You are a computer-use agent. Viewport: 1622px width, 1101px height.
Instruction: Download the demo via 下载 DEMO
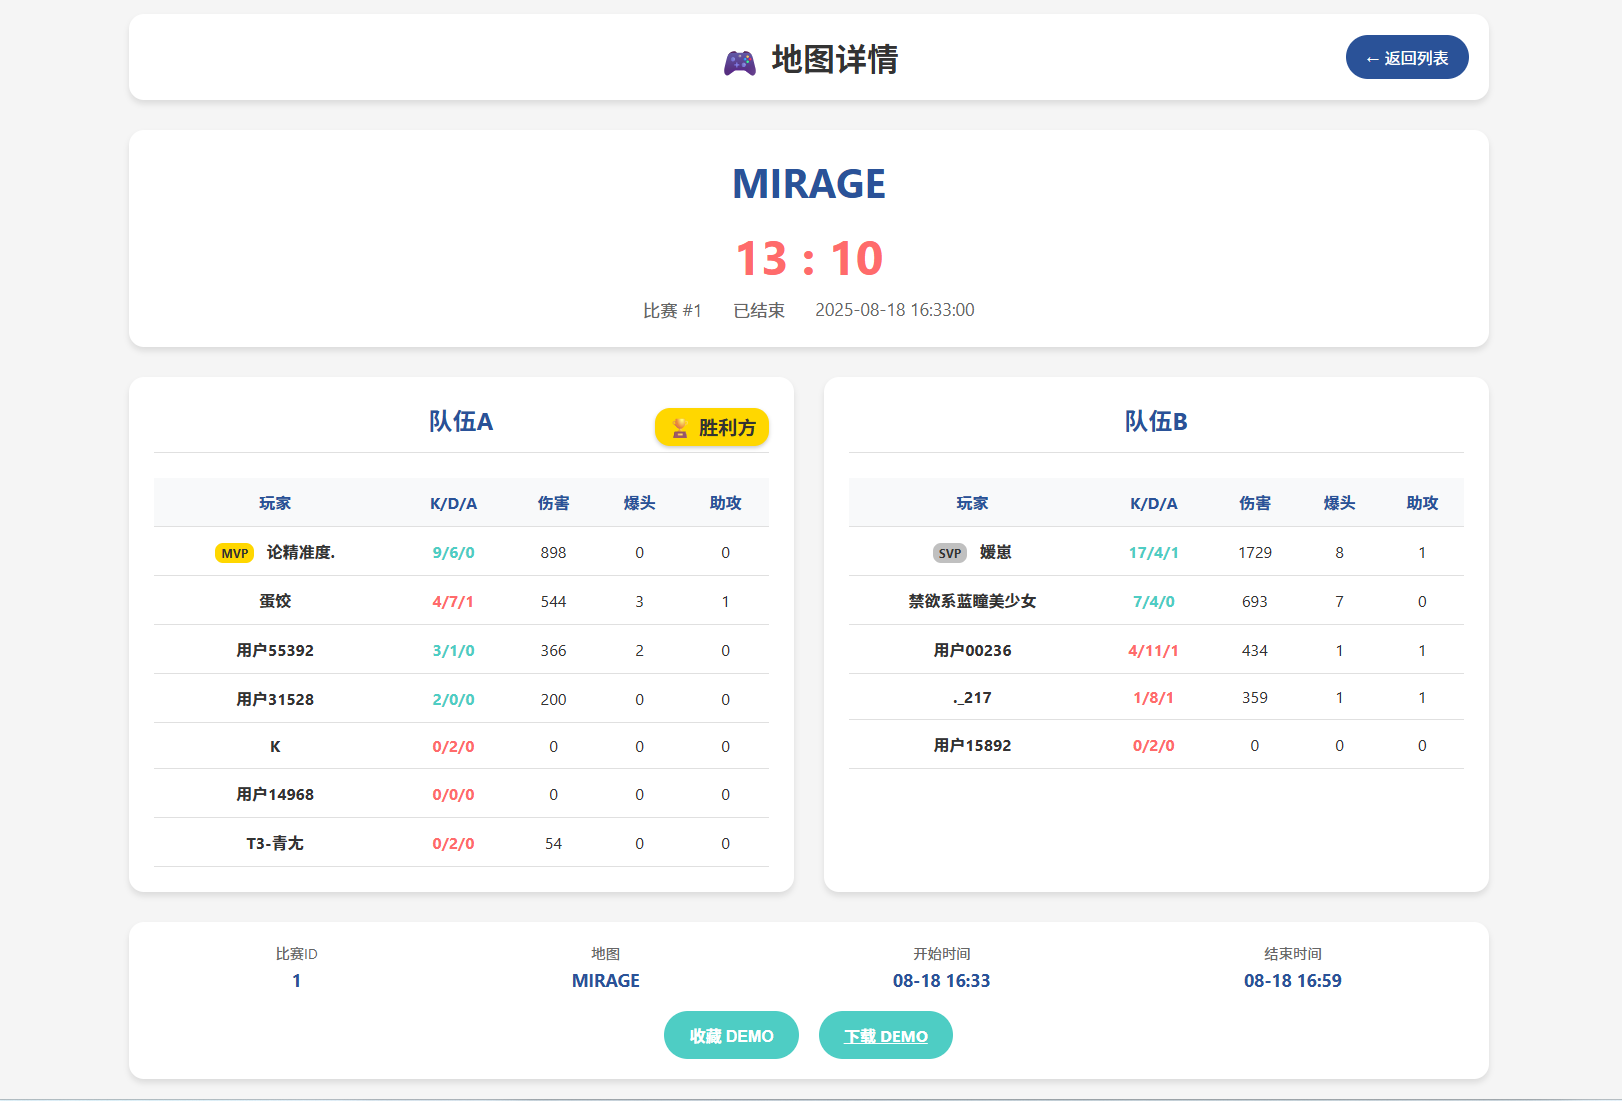click(x=886, y=1035)
